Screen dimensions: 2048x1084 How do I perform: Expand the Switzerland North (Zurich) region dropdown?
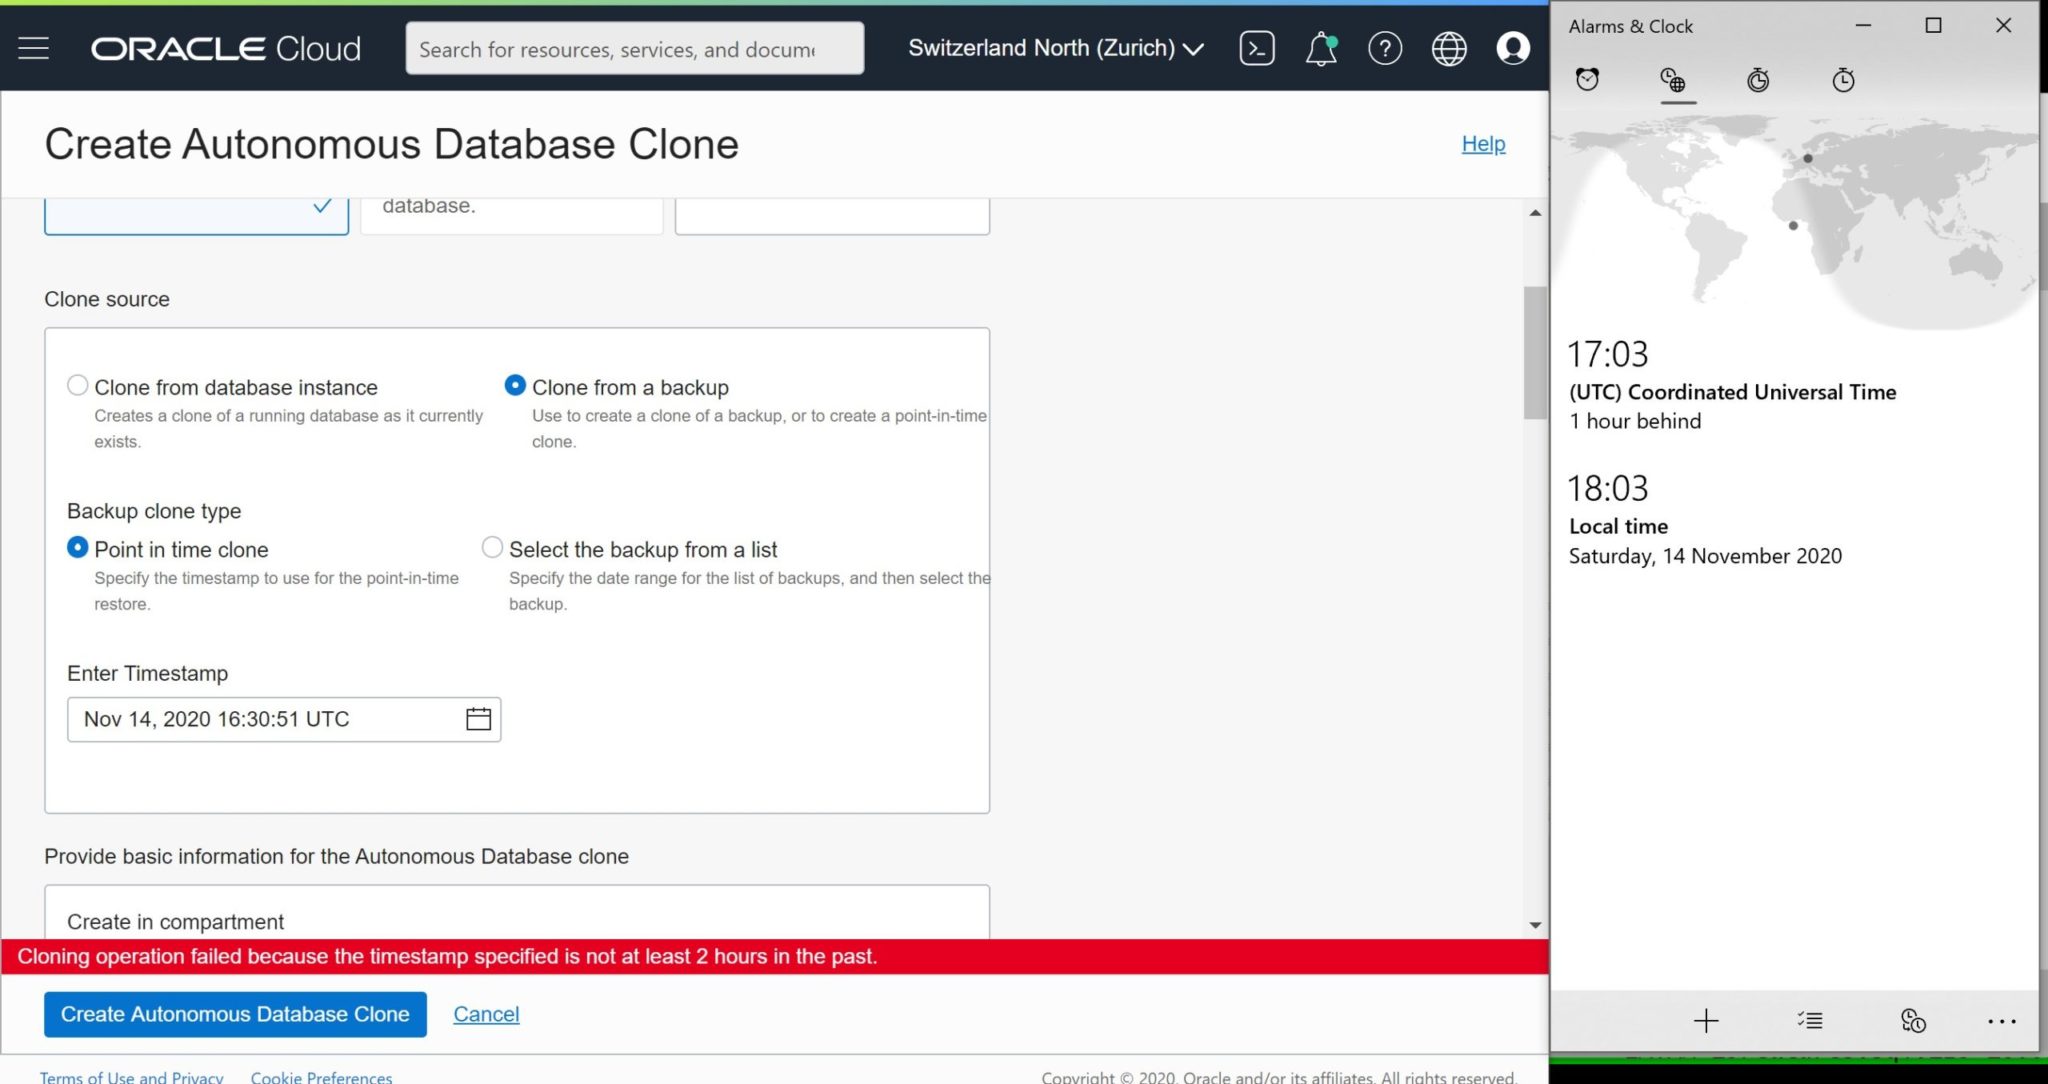[x=1055, y=48]
